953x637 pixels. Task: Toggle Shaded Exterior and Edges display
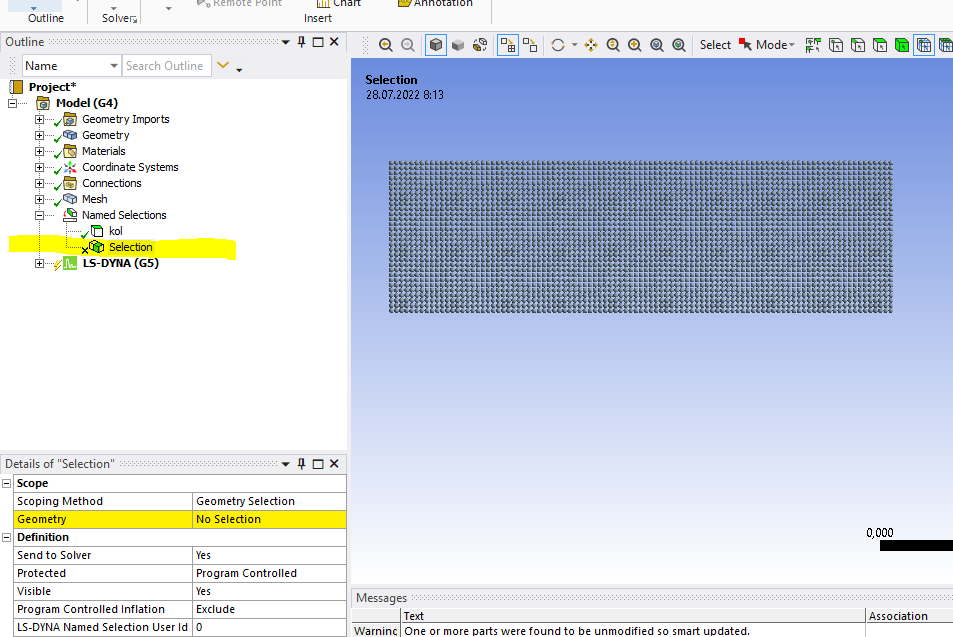click(x=436, y=45)
